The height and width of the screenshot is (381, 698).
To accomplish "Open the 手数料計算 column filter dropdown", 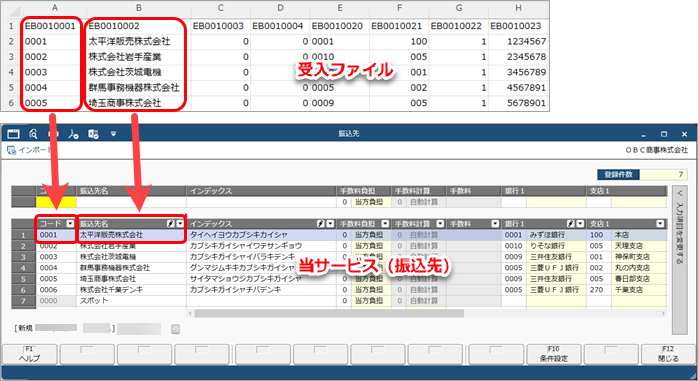I will tap(440, 223).
